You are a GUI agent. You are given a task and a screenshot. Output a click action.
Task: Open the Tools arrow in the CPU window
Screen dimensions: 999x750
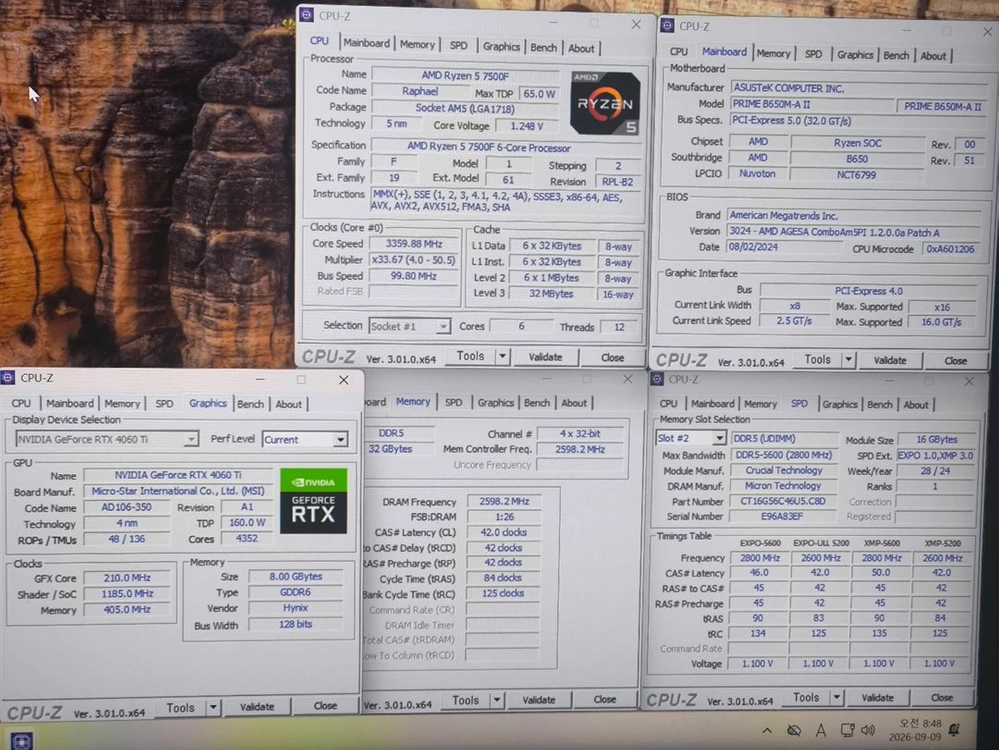pyautogui.click(x=503, y=357)
